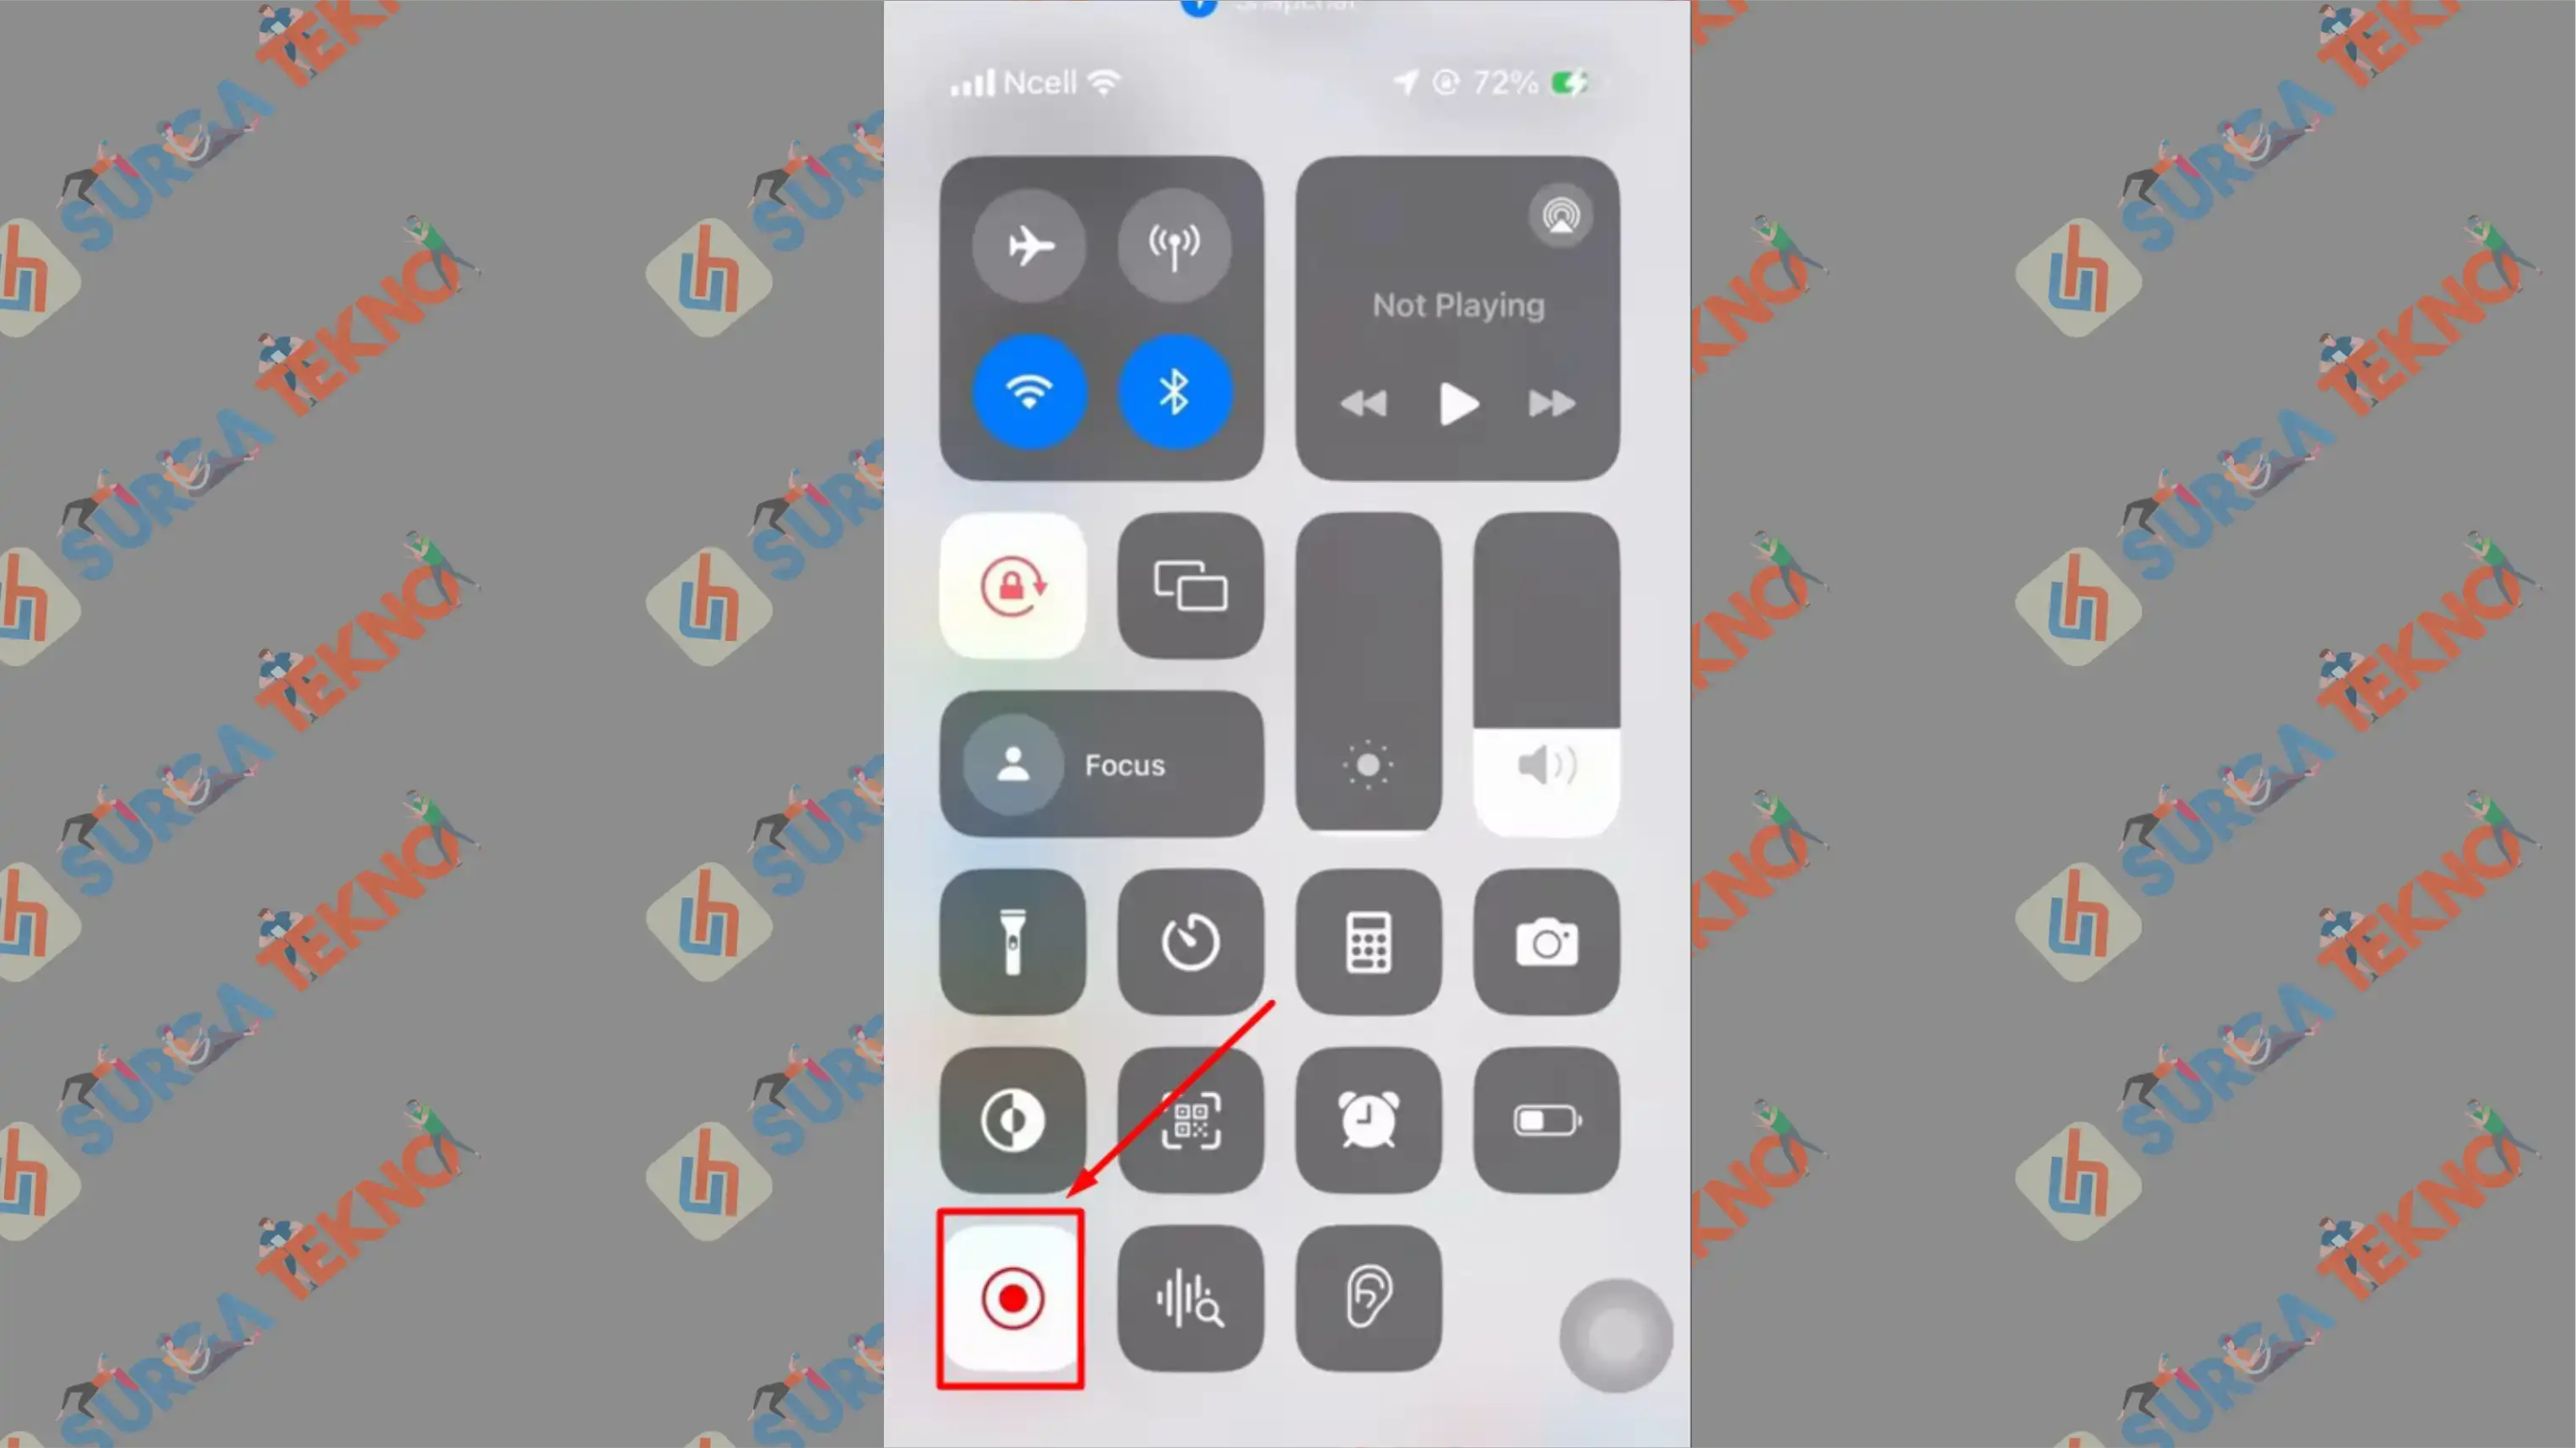This screenshot has width=2576, height=1448.
Task: Tap the Camera shortcut
Action: [x=1541, y=941]
